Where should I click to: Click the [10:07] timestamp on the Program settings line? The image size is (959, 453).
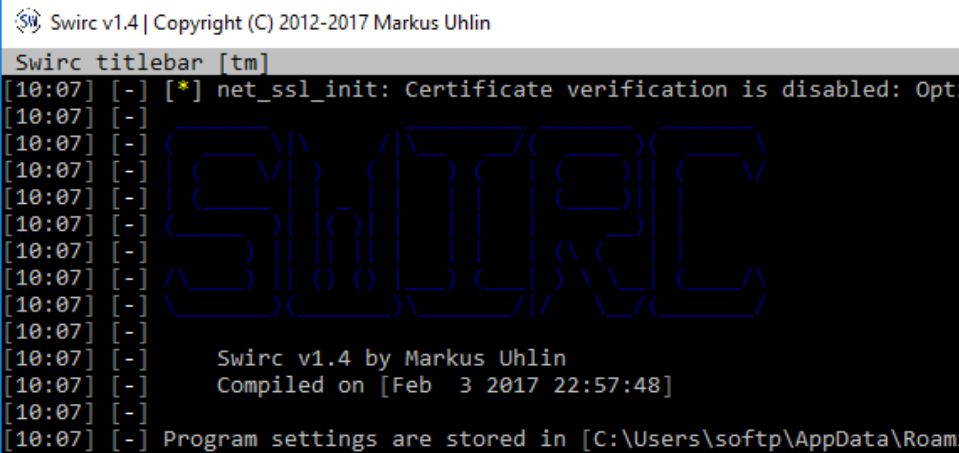pos(49,439)
